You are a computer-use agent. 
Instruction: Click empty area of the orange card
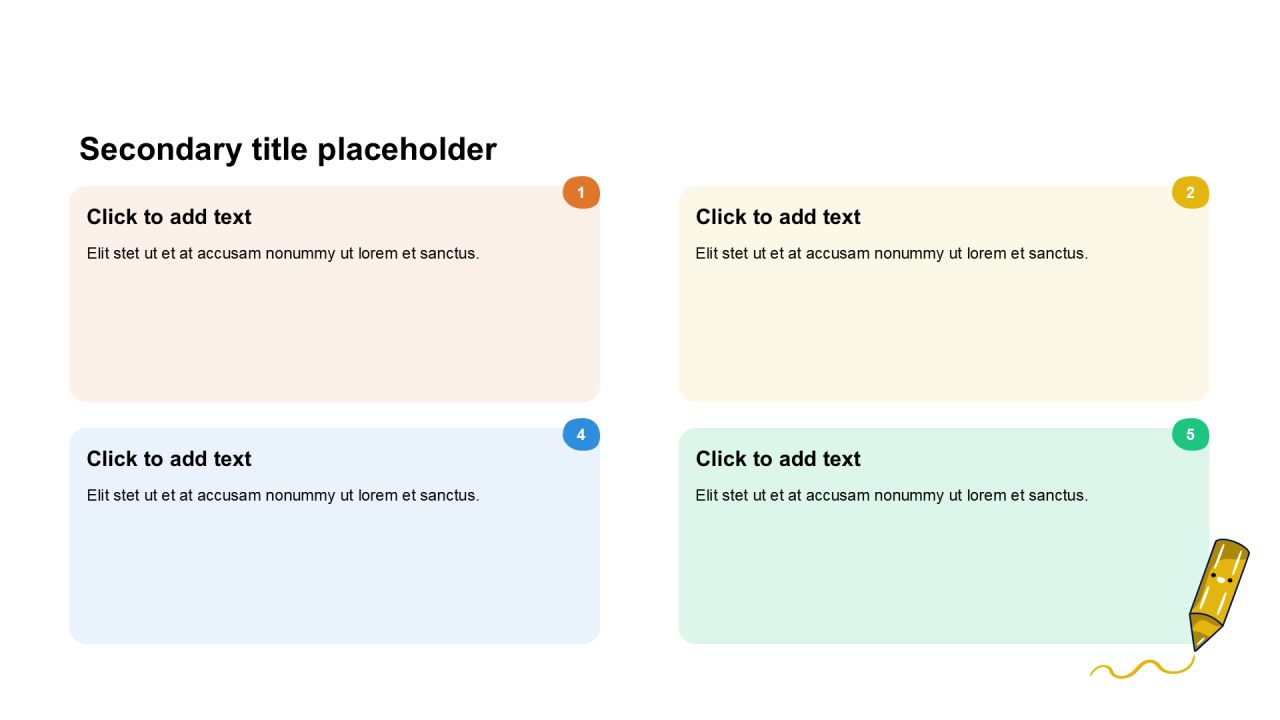[334, 335]
